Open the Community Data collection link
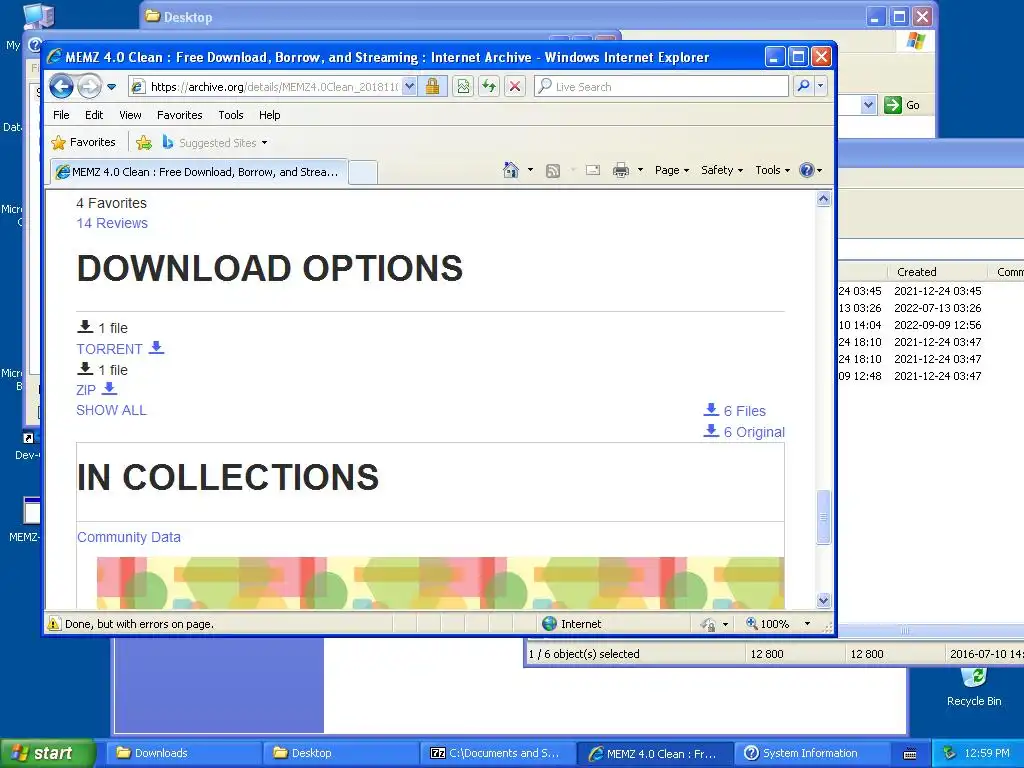The width and height of the screenshot is (1024, 768). [x=129, y=537]
